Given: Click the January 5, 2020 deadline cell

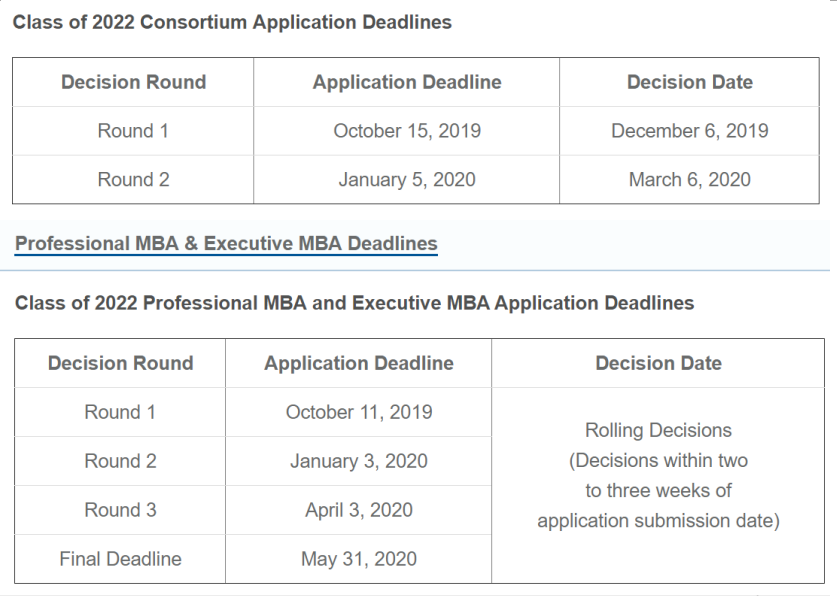Looking at the screenshot, I should 407,180.
